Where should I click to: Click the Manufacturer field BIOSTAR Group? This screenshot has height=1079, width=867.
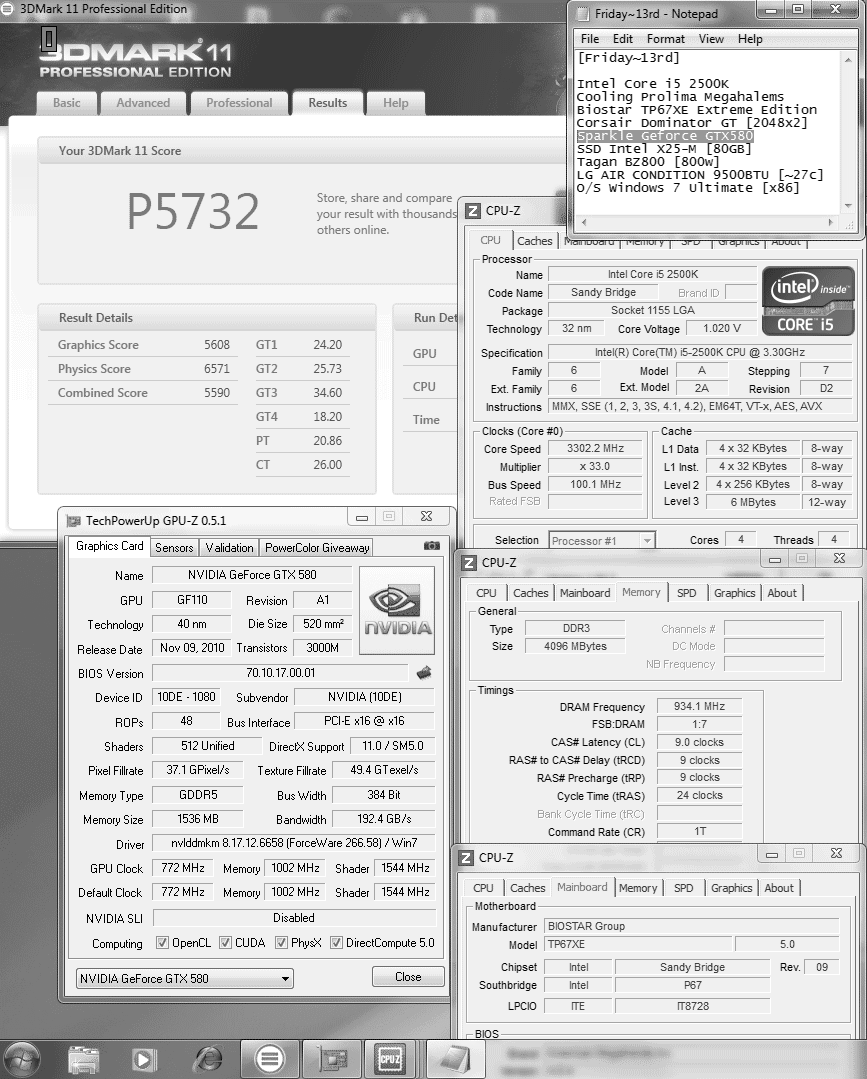tap(692, 926)
